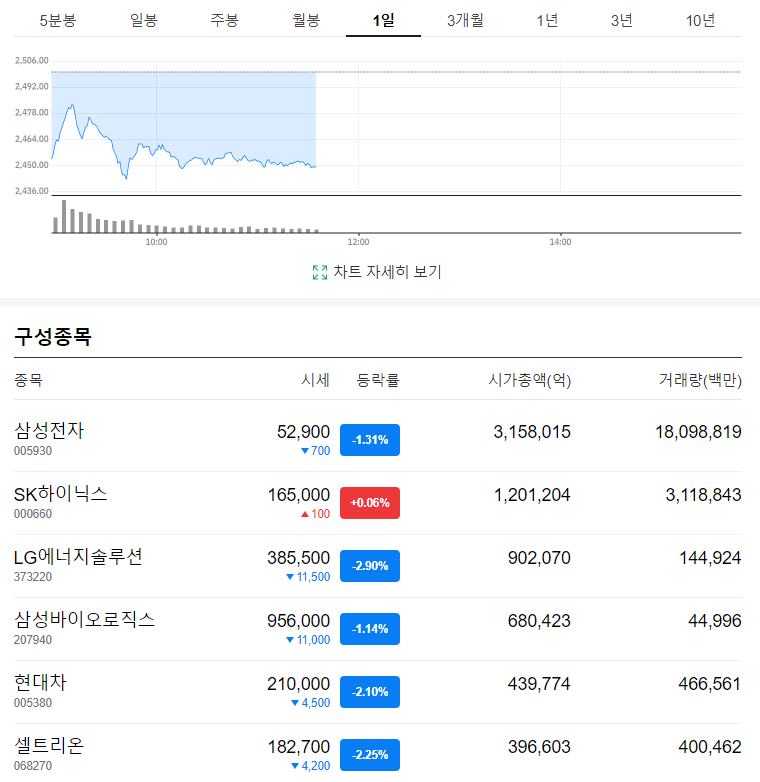Switch to the 5분봉 chart tab

click(57, 20)
